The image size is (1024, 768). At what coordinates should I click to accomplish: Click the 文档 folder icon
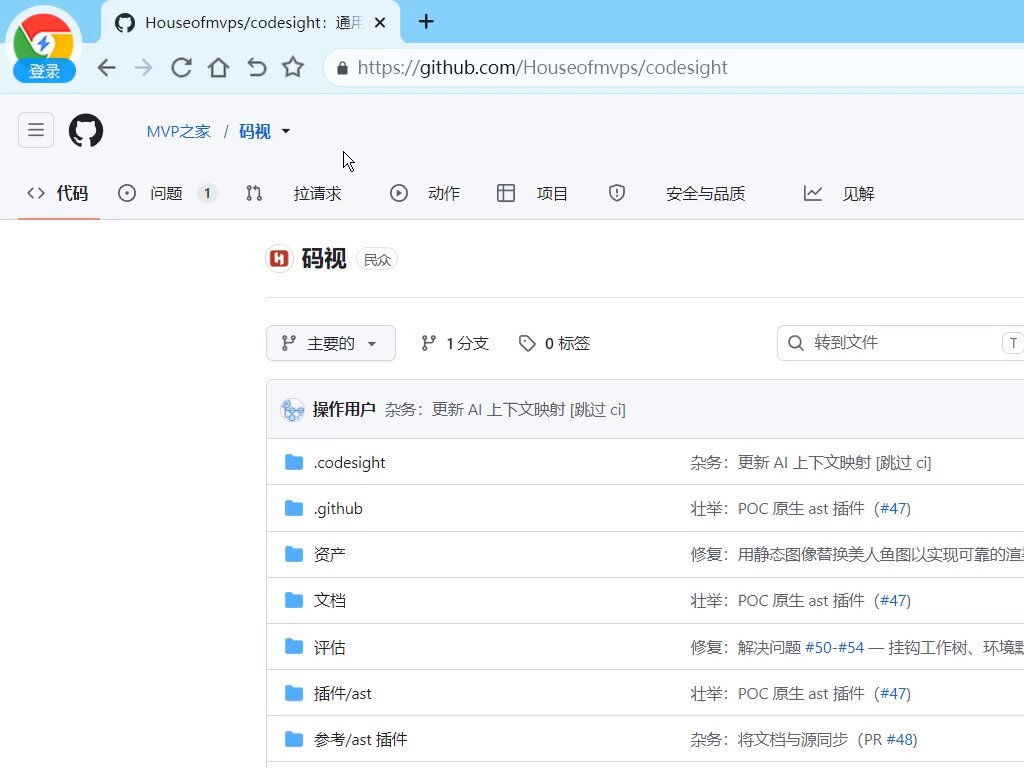[294, 600]
